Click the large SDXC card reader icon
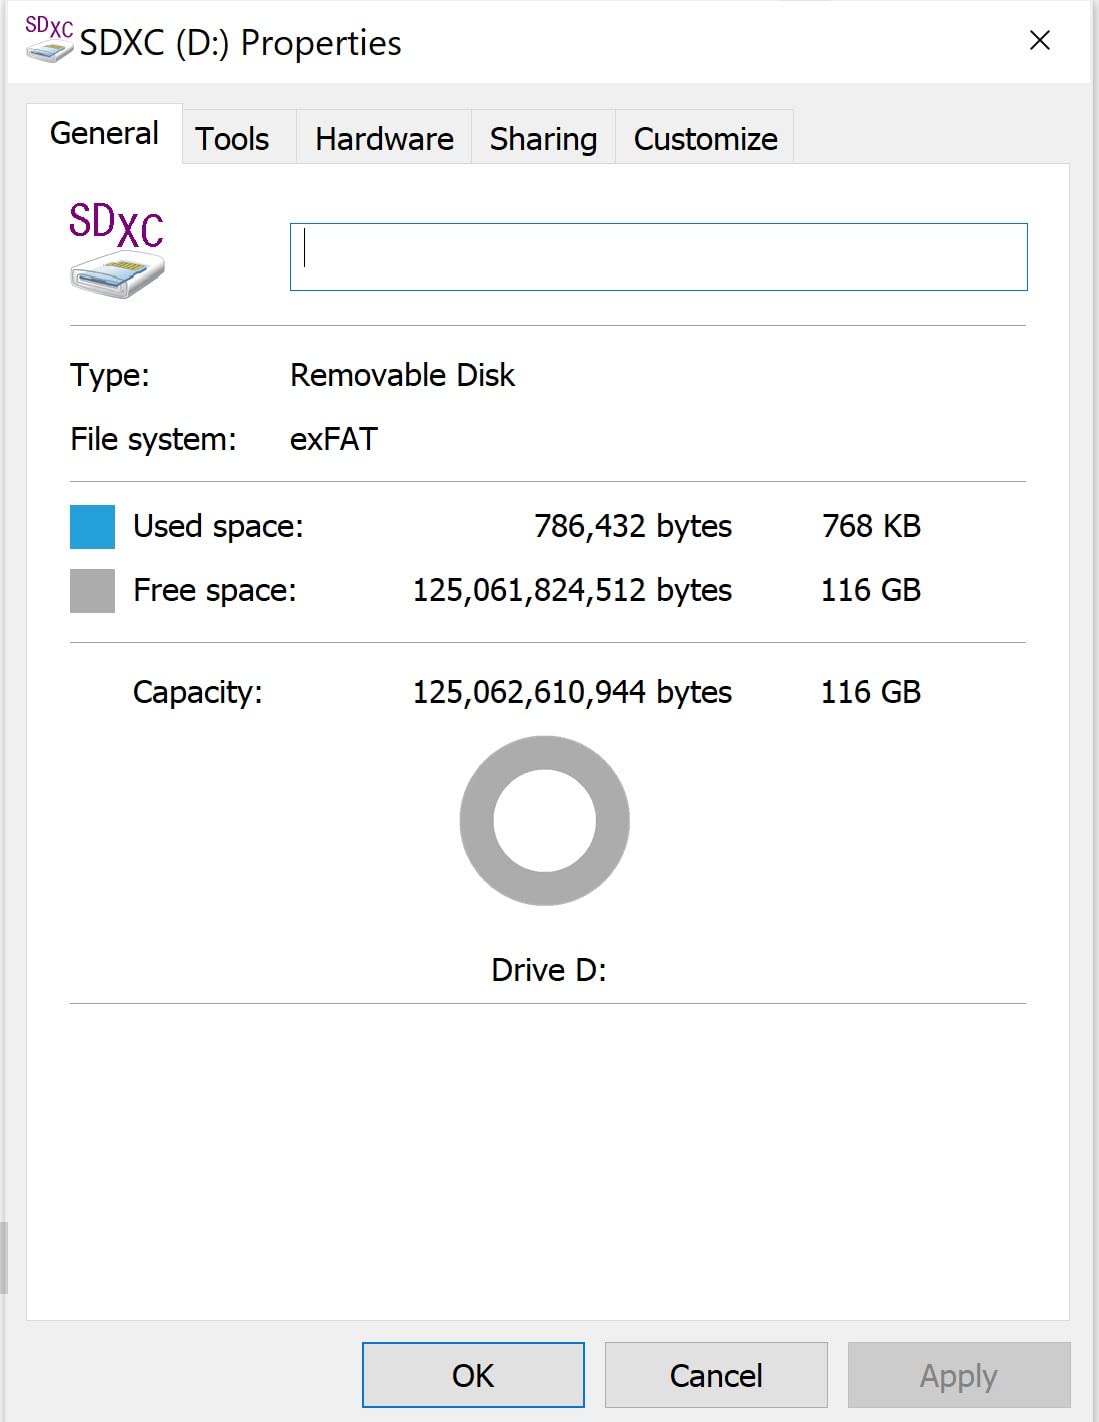1099x1422 pixels. click(117, 250)
